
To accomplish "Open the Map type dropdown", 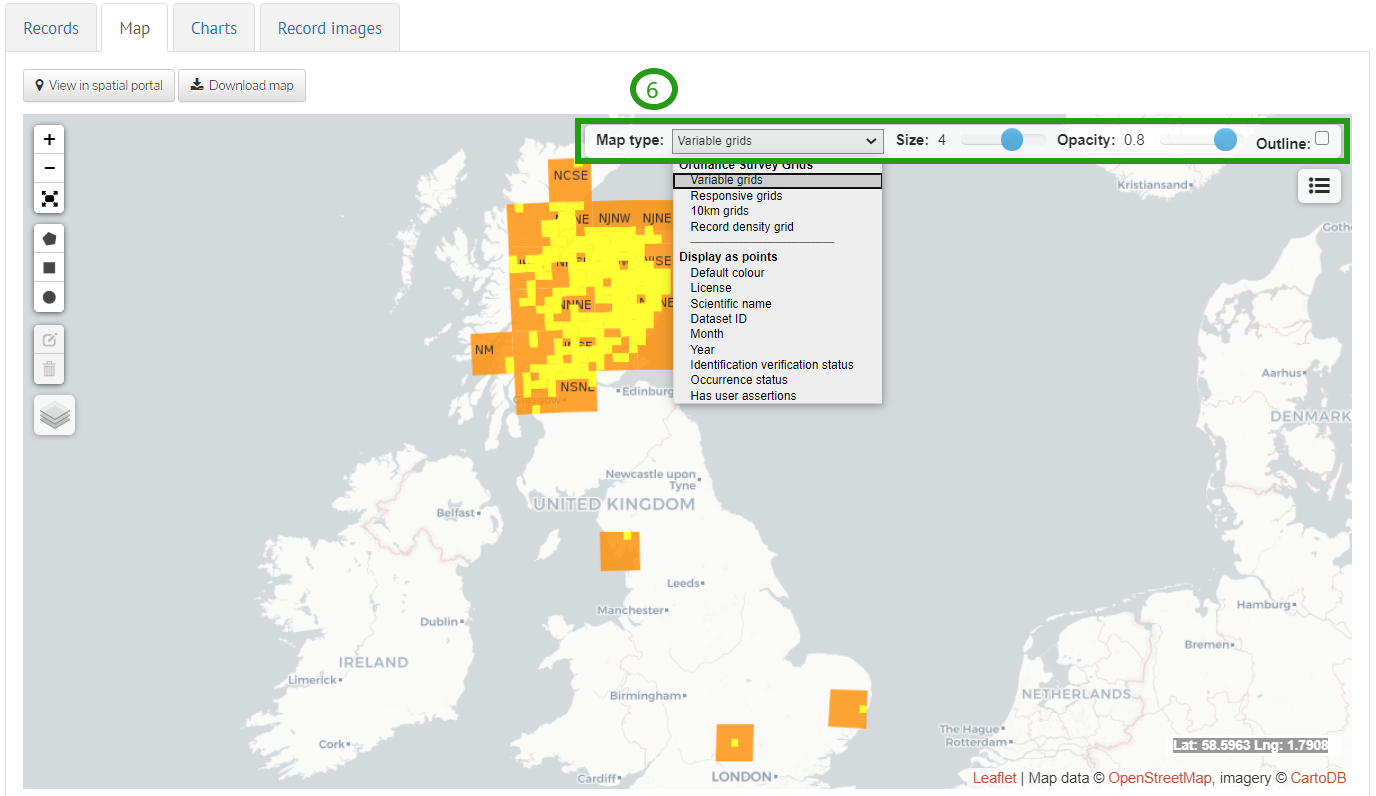I will click(777, 141).
